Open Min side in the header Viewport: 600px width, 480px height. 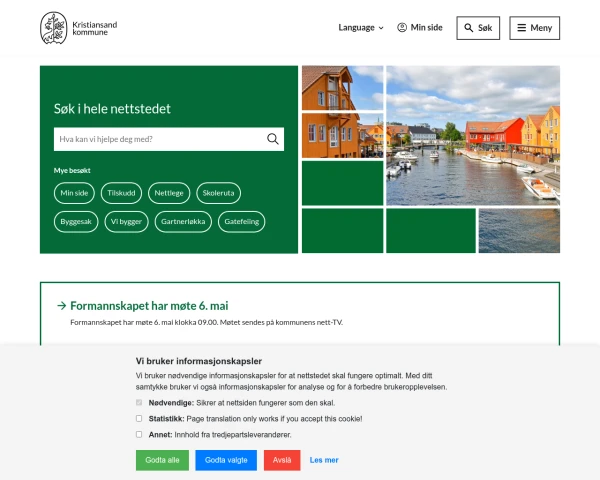tap(420, 28)
